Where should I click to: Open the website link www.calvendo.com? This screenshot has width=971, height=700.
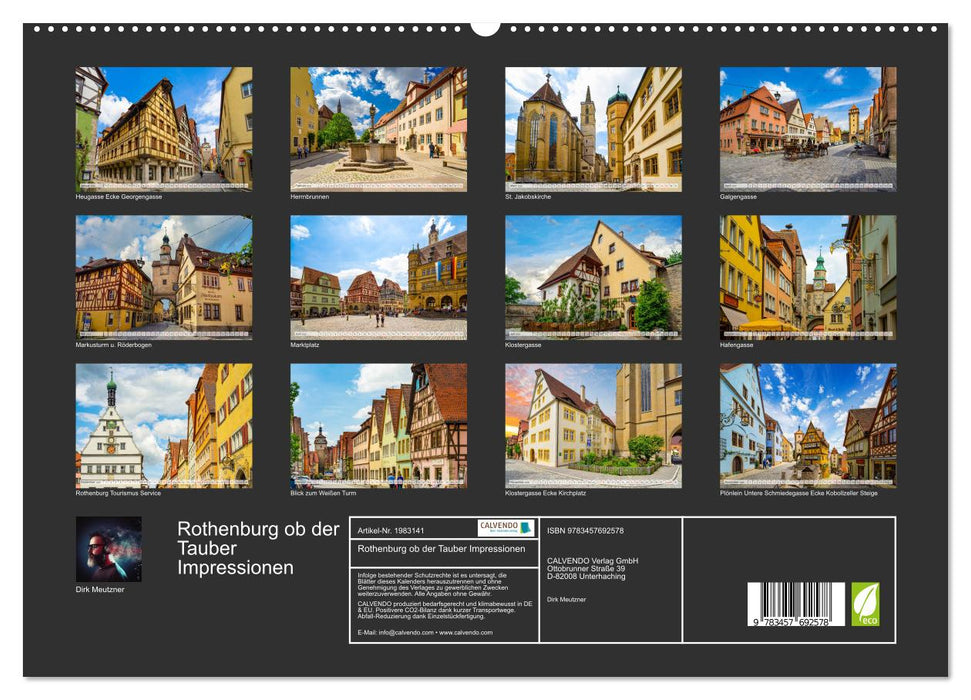465,633
